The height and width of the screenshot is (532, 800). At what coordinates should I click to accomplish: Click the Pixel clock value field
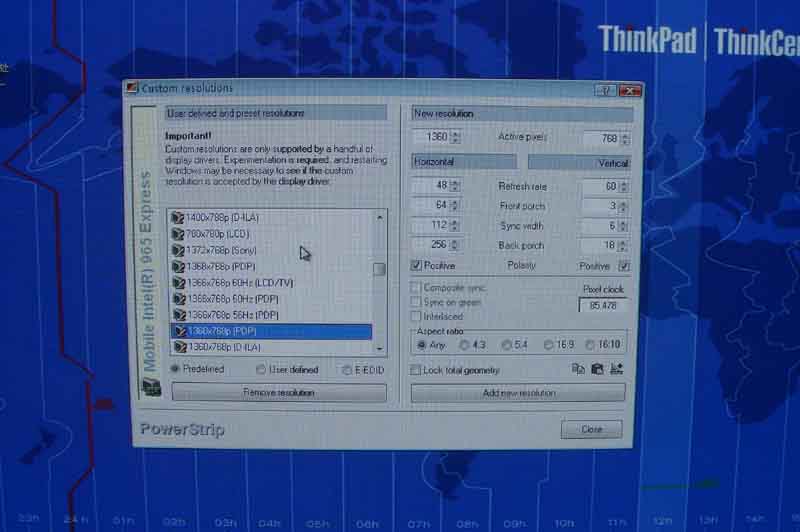tap(603, 305)
